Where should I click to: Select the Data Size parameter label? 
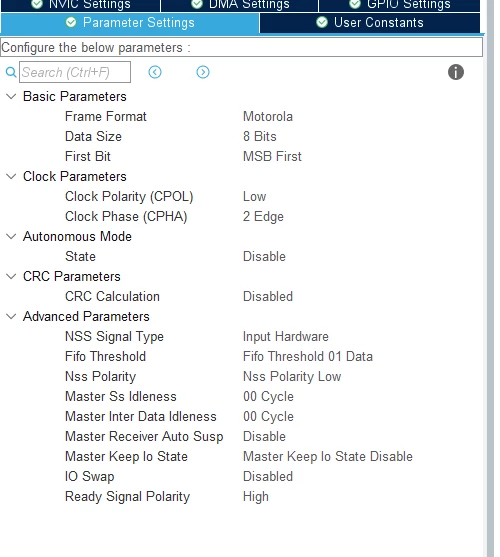tap(93, 136)
